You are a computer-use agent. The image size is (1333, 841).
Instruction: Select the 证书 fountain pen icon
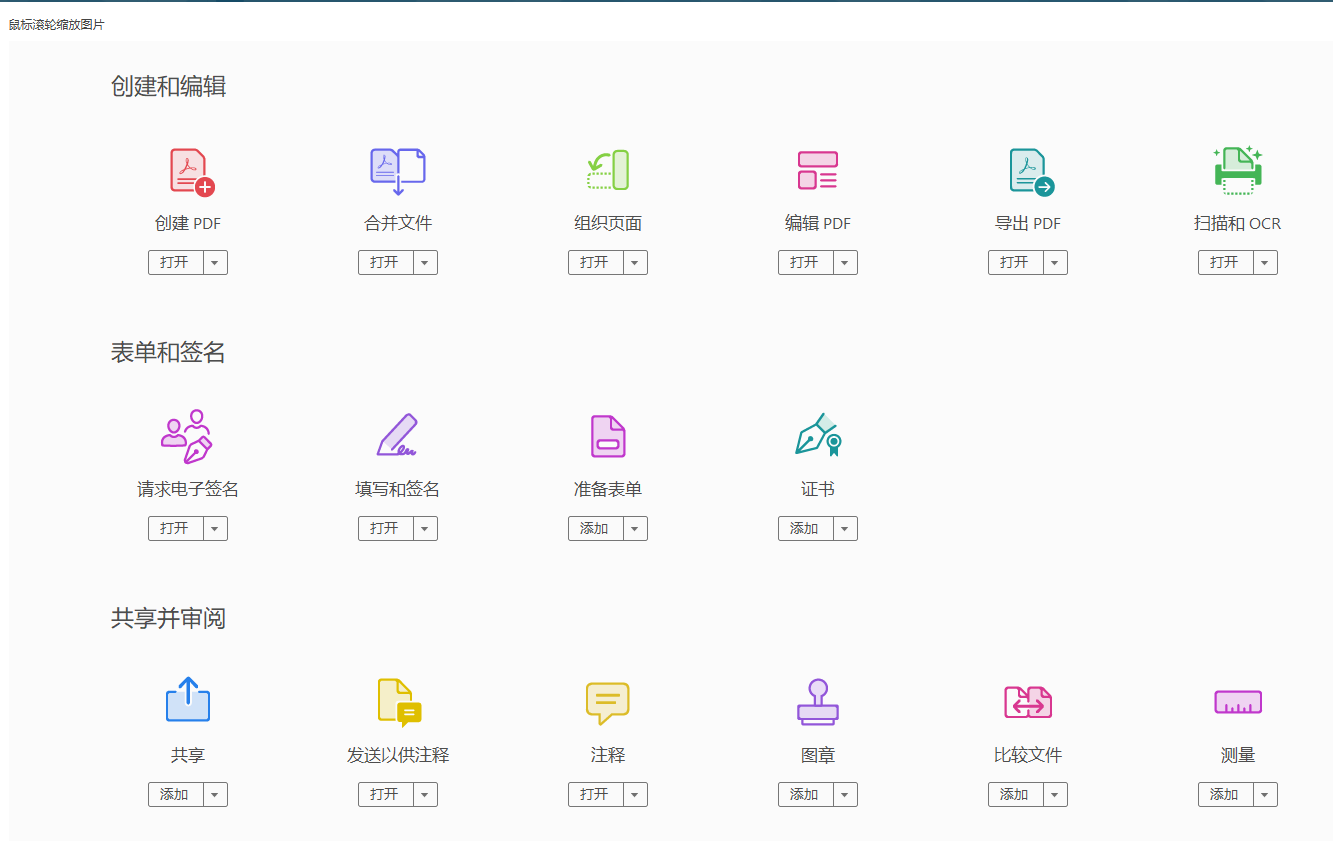(818, 437)
